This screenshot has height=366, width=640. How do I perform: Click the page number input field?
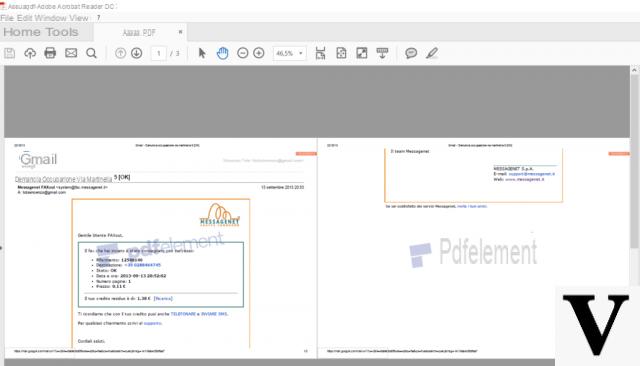(159, 53)
